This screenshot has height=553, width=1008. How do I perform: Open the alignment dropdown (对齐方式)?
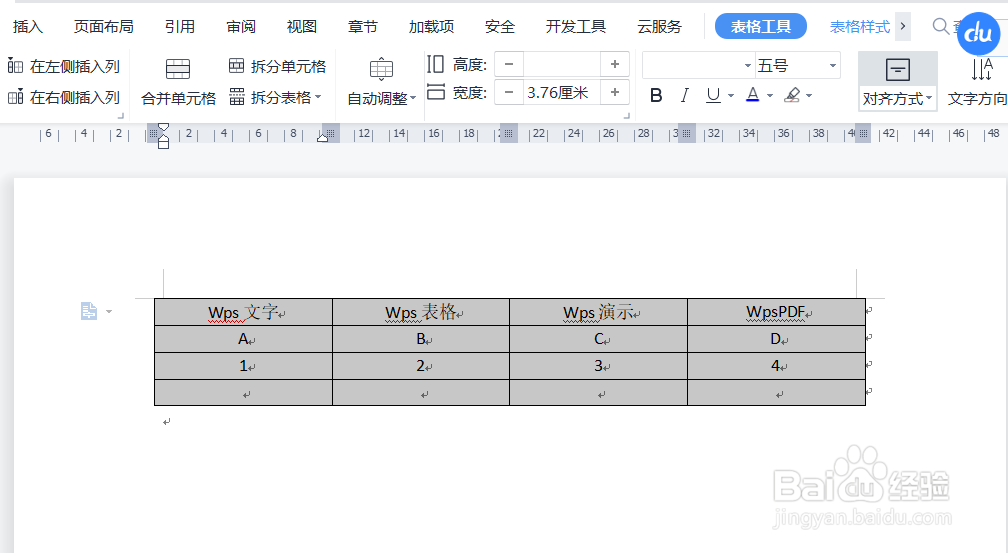[897, 82]
